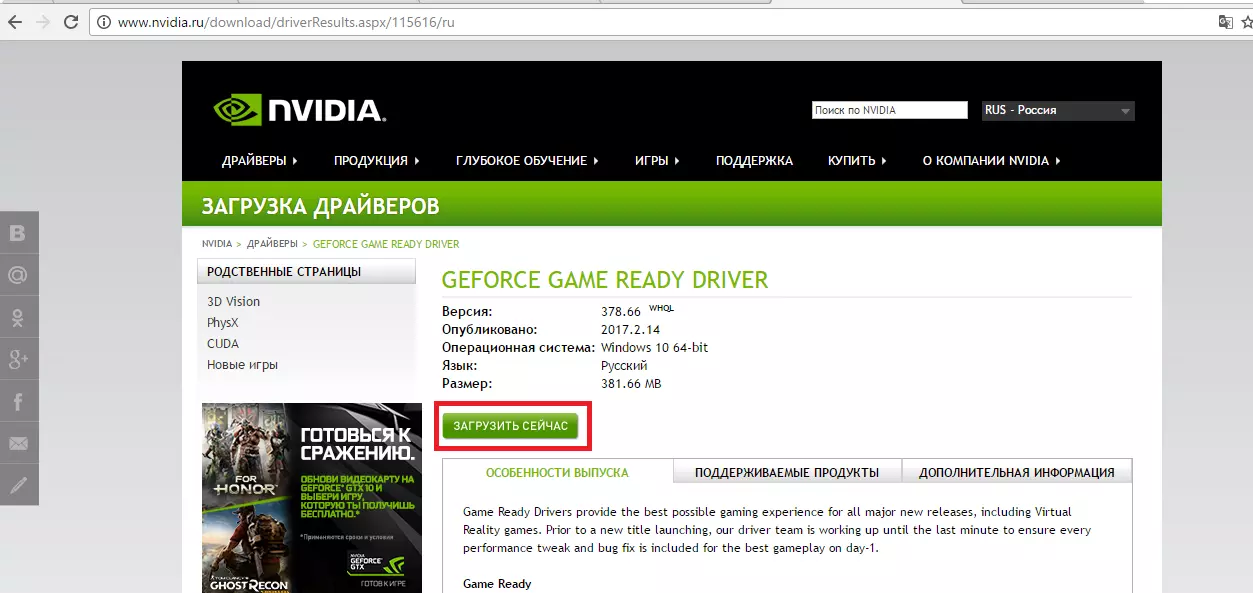Screen dimensions: 1253x593
Task: Open the ПОДДЕРЖКА menu item
Action: [754, 161]
